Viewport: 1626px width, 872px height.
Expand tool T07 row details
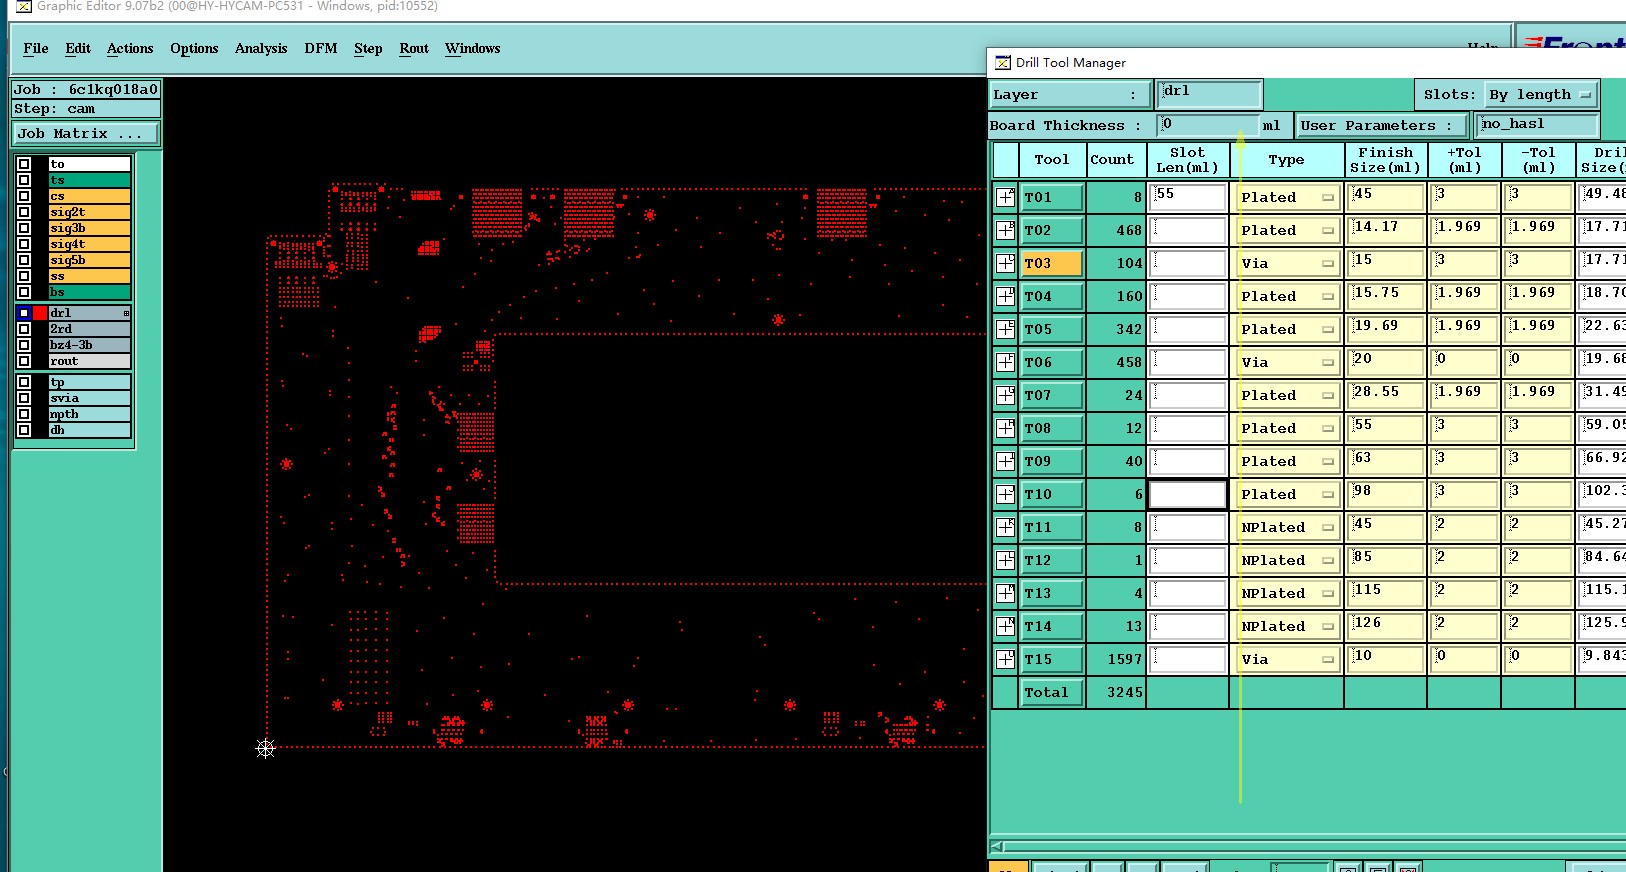coord(1005,395)
